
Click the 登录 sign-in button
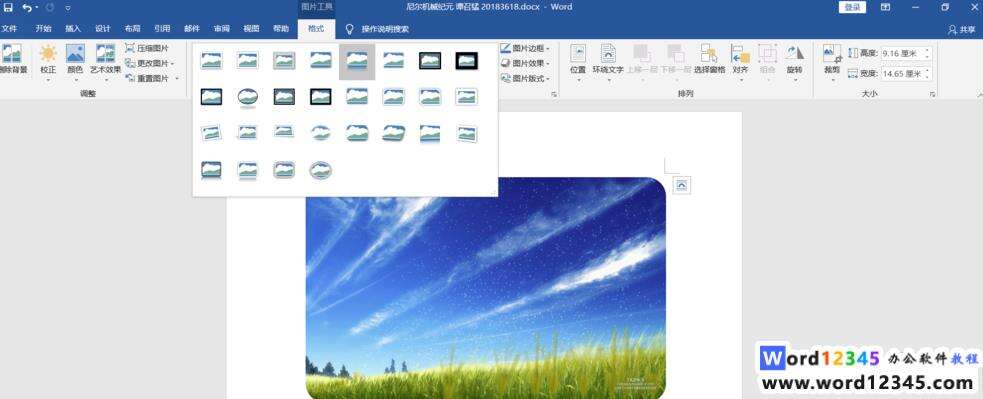coord(852,7)
